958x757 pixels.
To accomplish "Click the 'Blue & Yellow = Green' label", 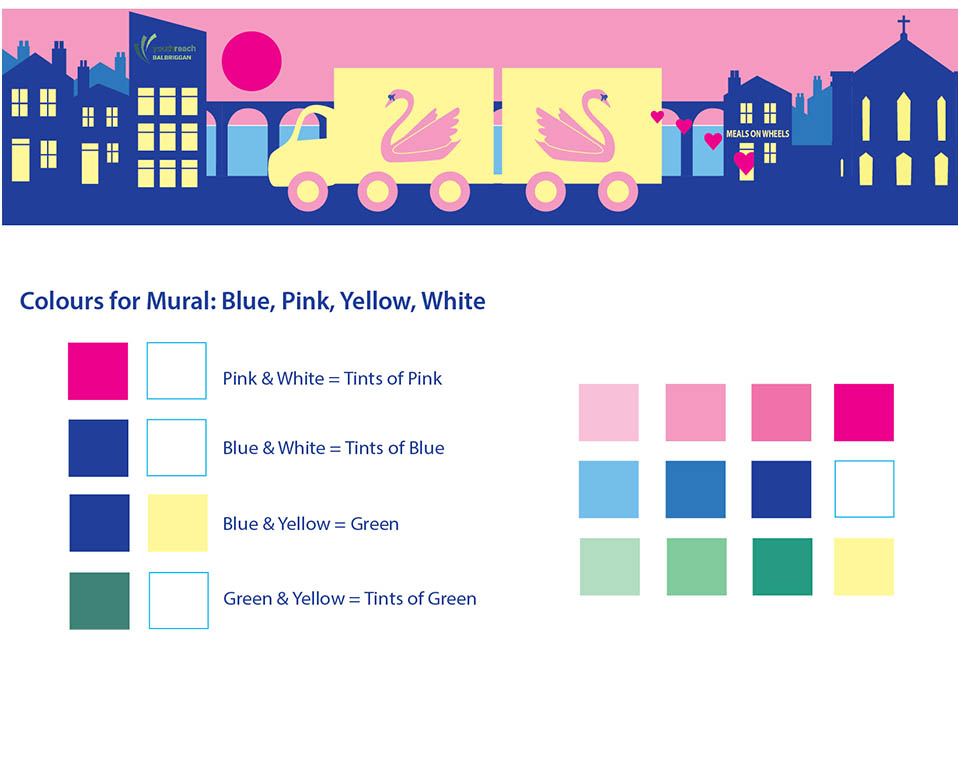I will tap(310, 524).
